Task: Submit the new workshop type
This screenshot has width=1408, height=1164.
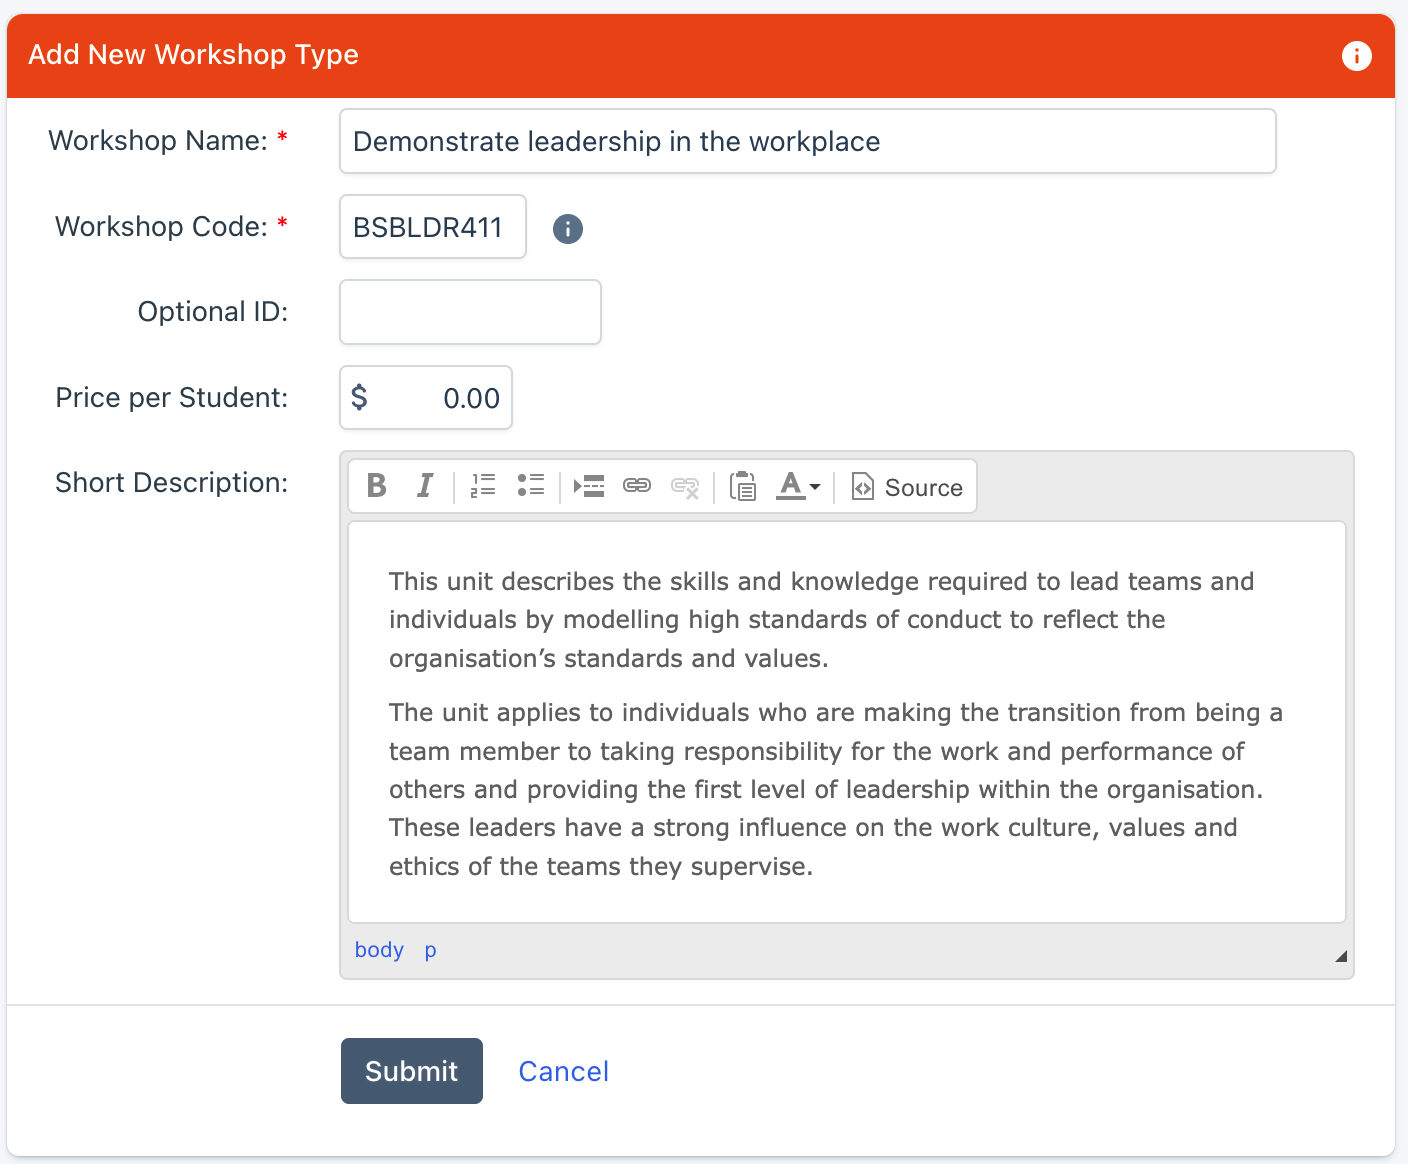Action: 412,1071
